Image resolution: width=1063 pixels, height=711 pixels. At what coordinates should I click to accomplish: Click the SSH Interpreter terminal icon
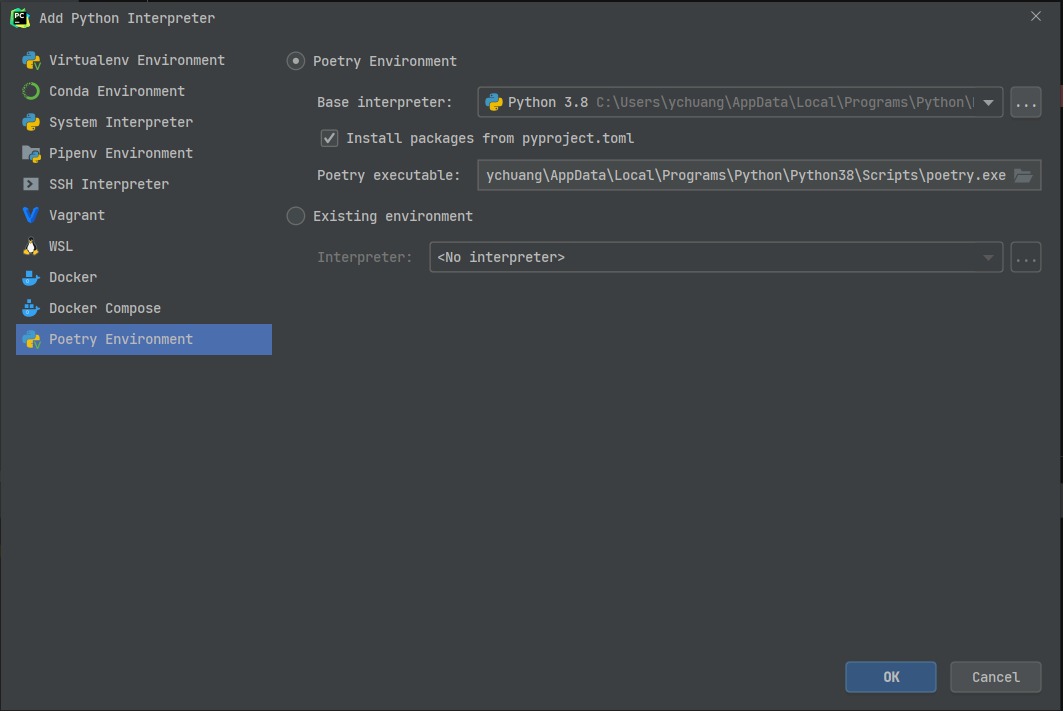(31, 184)
